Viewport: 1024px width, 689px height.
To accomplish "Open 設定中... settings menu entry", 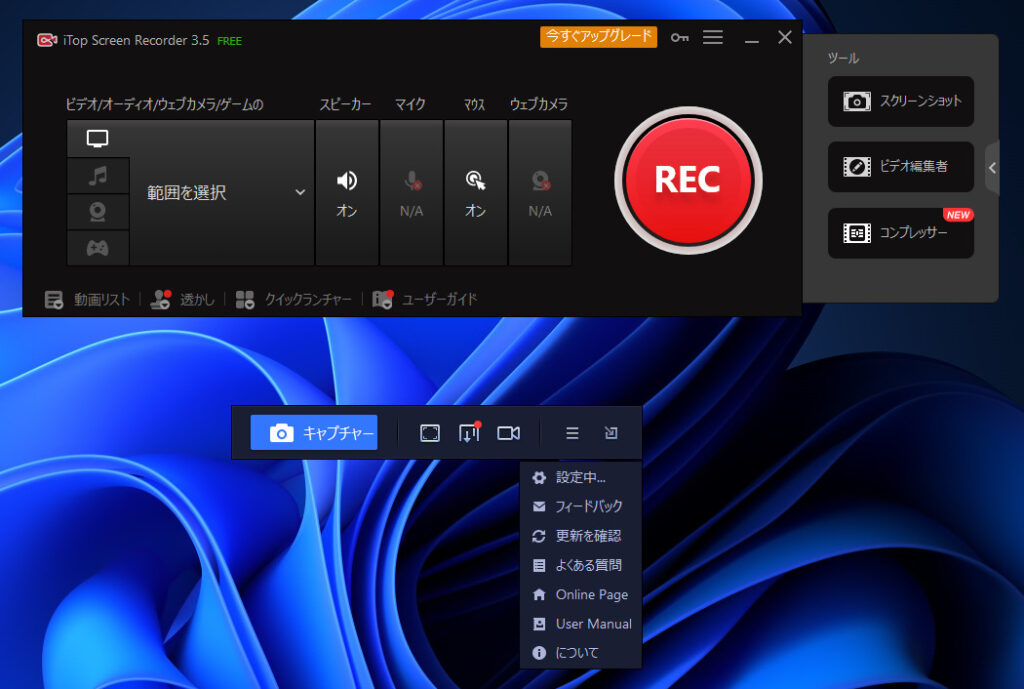I will [x=581, y=477].
